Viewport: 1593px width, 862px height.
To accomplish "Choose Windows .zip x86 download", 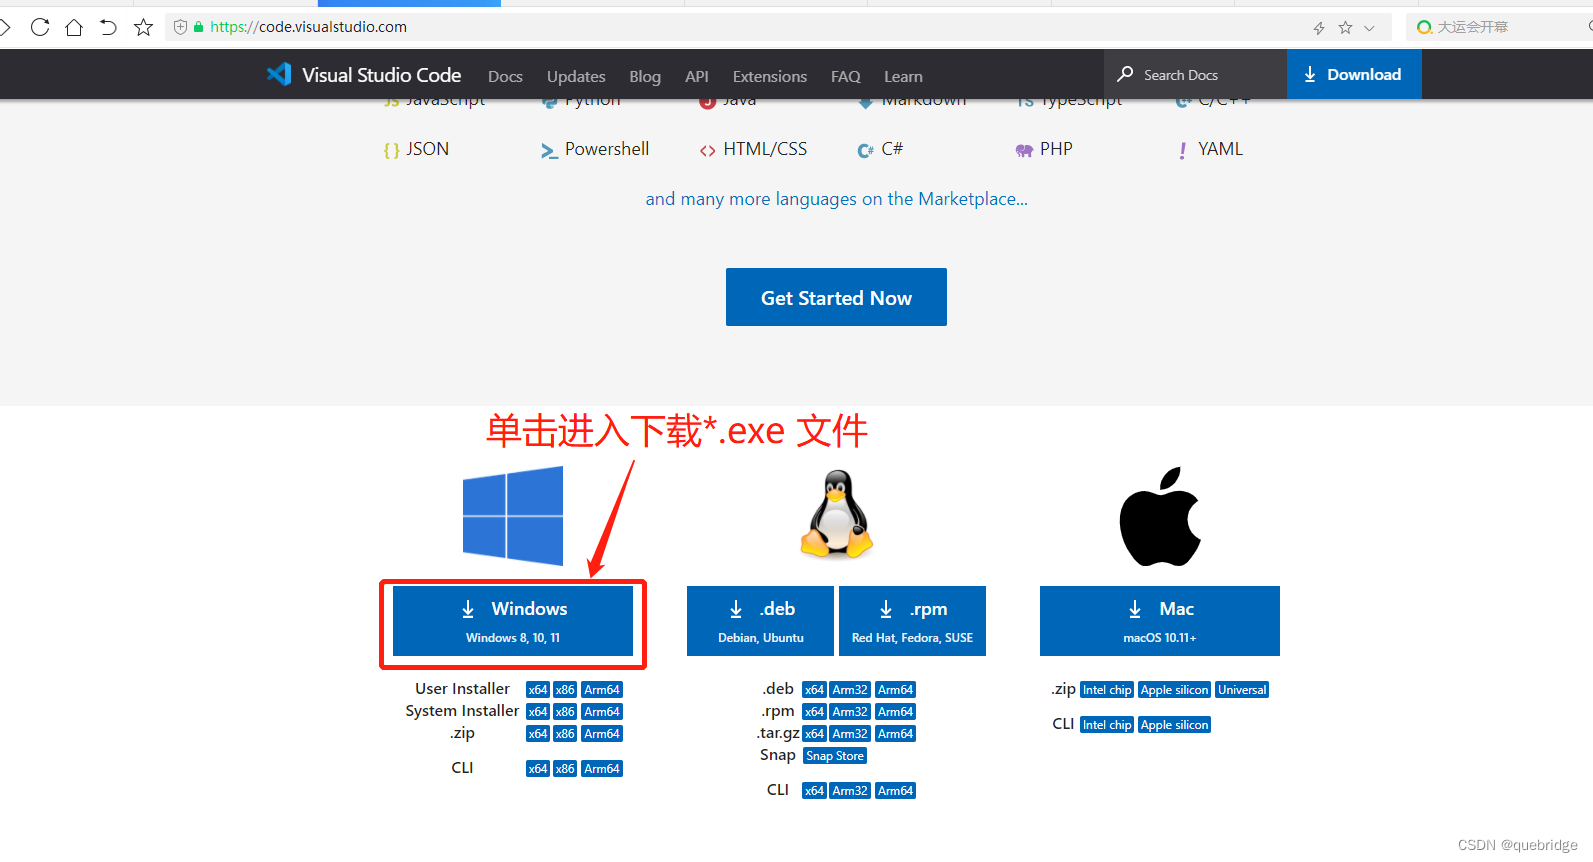I will 565,734.
